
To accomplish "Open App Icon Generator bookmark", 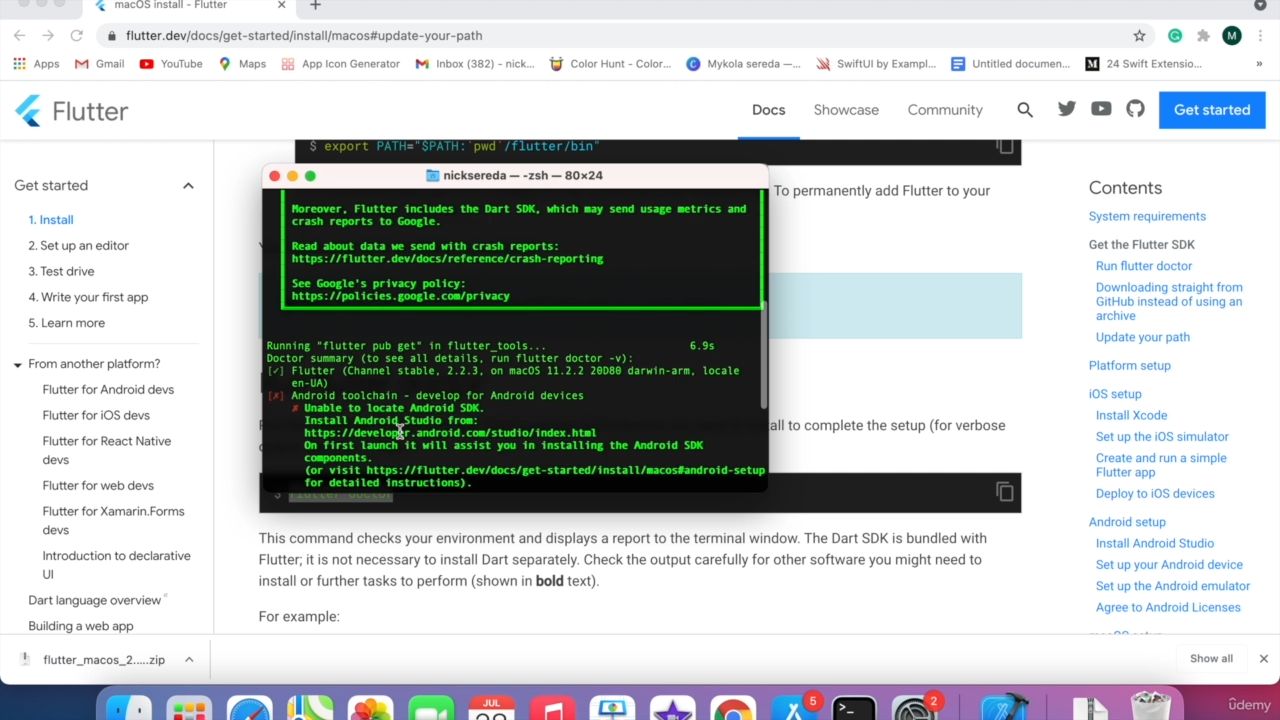I will [x=341, y=64].
